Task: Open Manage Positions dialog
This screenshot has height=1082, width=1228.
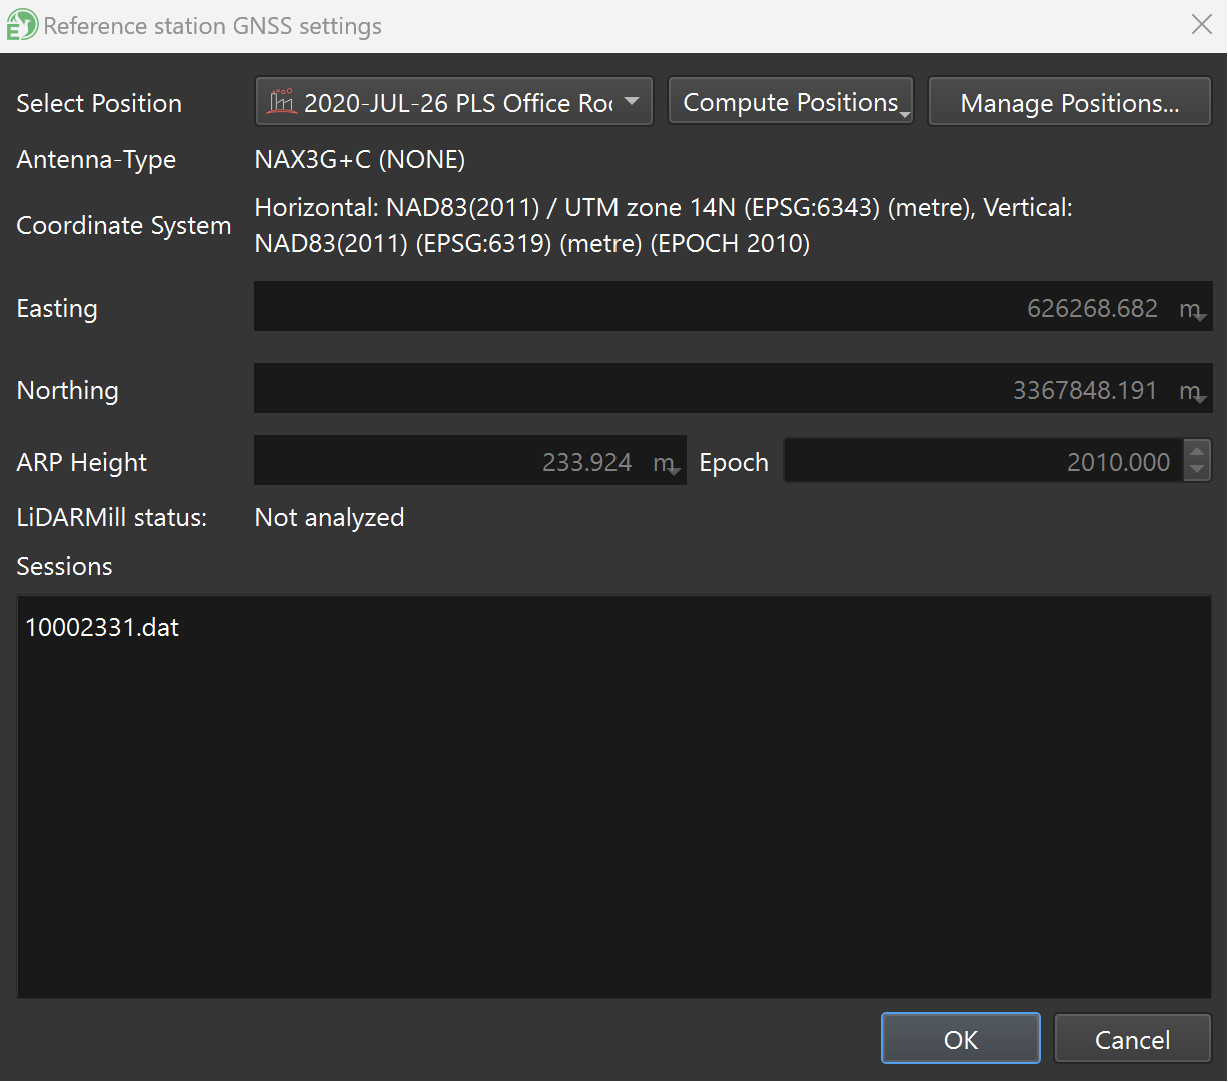Action: (x=1069, y=102)
